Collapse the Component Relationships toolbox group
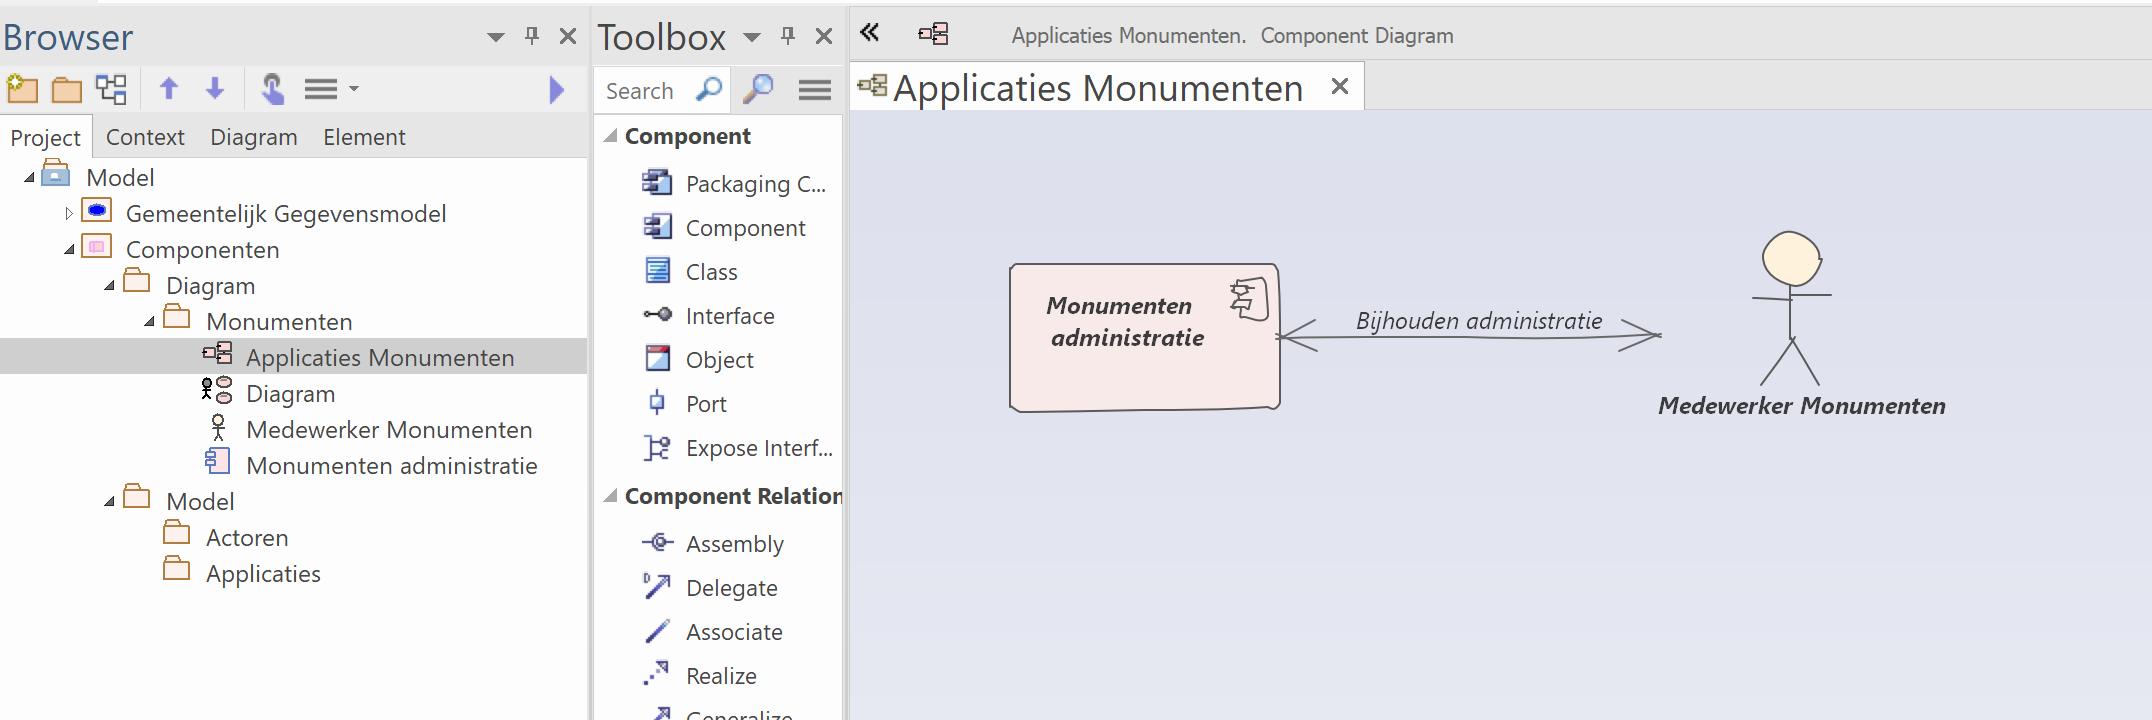Screen dimensions: 2152x720 point(611,496)
